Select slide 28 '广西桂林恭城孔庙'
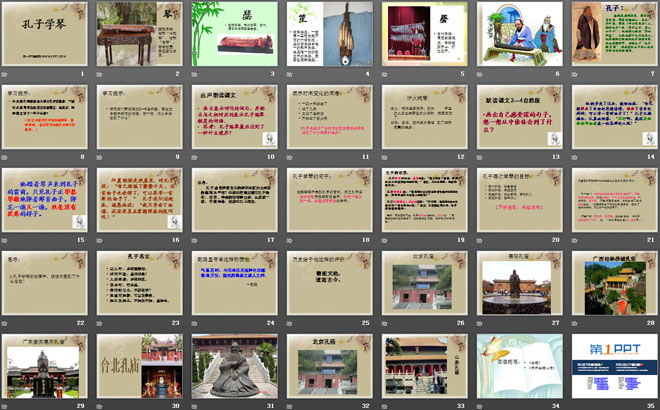Image resolution: width=660 pixels, height=410 pixels. (x=615, y=283)
